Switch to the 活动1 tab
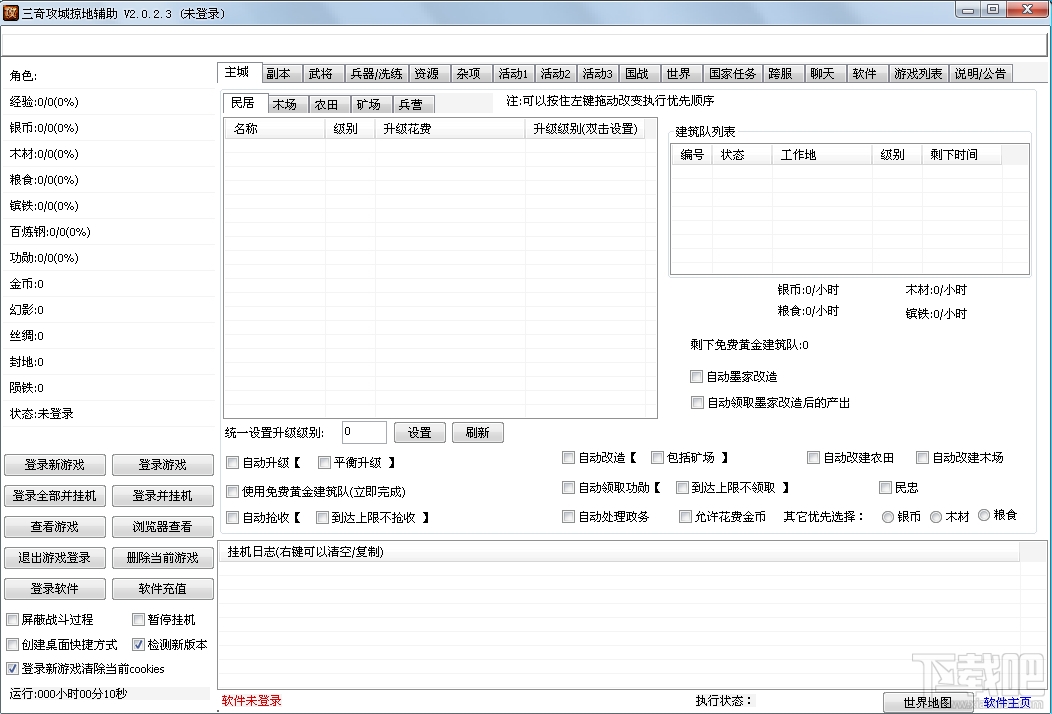Image resolution: width=1052 pixels, height=714 pixels. point(513,74)
